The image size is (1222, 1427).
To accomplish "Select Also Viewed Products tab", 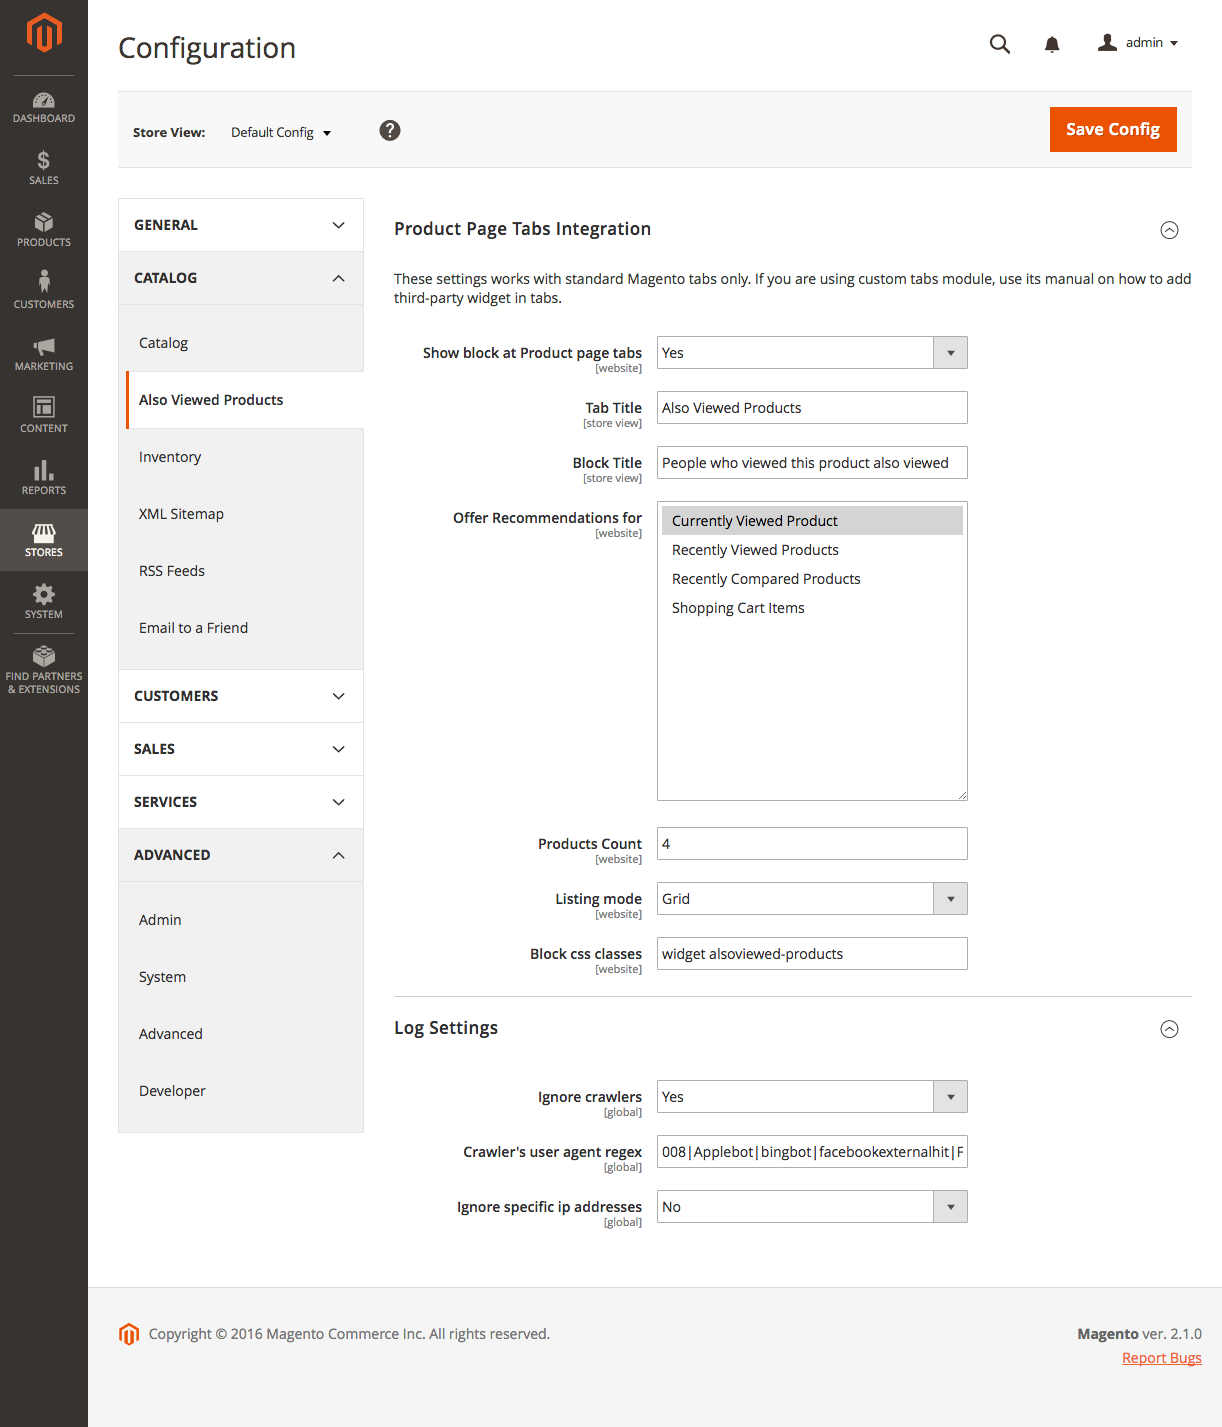I will (x=245, y=400).
